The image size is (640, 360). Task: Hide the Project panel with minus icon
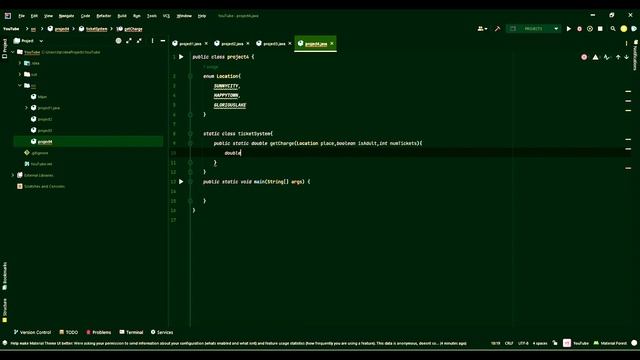click(163, 41)
